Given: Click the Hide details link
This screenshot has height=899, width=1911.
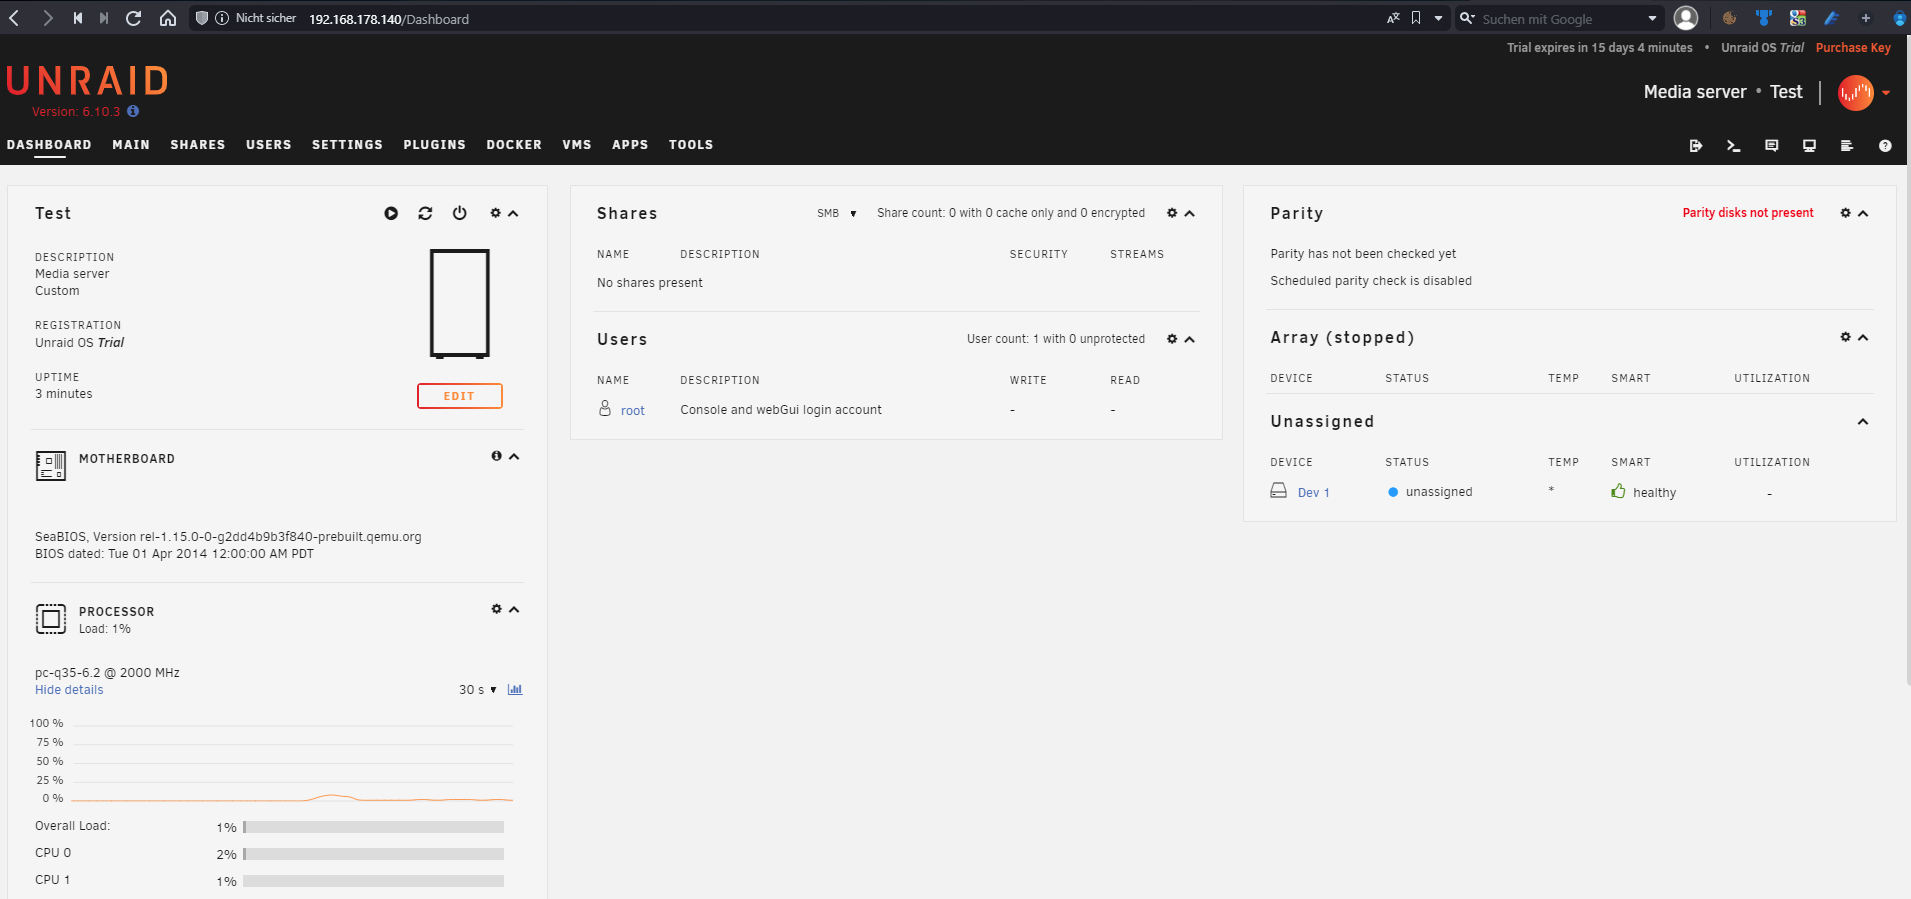Looking at the screenshot, I should point(69,690).
